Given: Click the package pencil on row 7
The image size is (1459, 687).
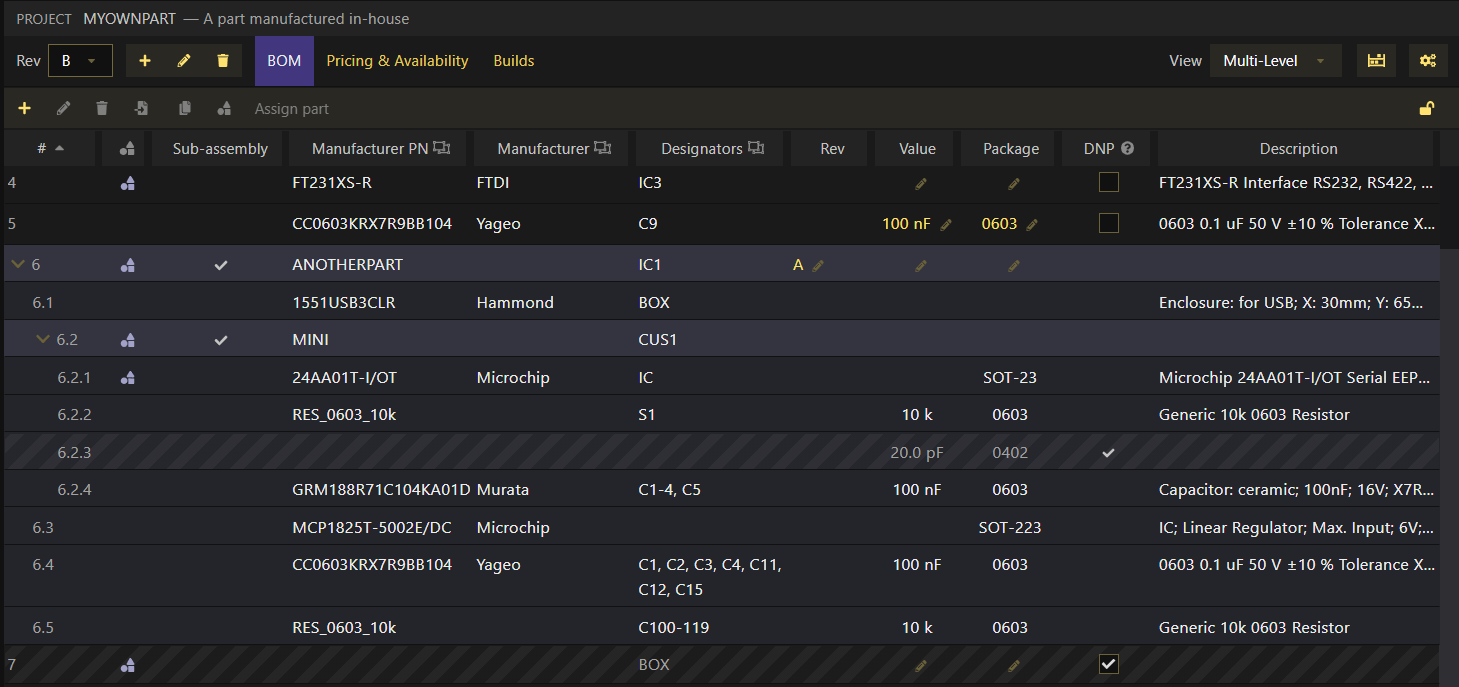Looking at the screenshot, I should click(1014, 665).
